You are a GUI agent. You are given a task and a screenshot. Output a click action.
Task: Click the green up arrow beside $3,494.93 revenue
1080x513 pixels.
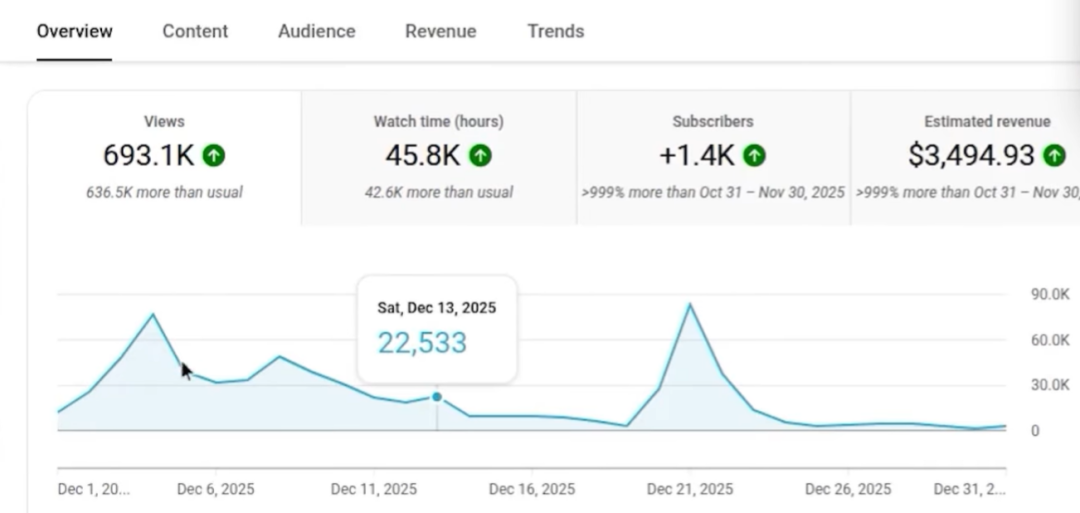pos(1054,156)
